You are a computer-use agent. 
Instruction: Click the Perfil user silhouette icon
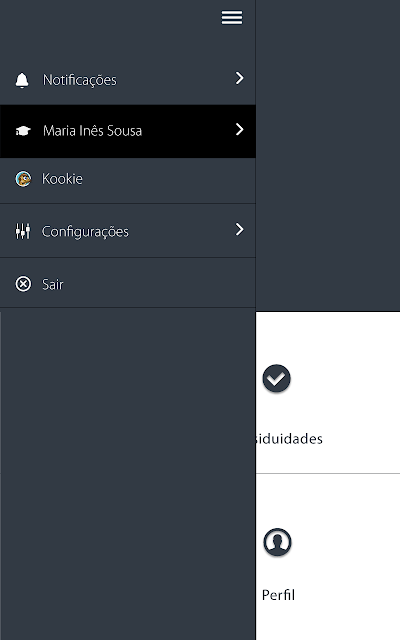click(x=277, y=542)
